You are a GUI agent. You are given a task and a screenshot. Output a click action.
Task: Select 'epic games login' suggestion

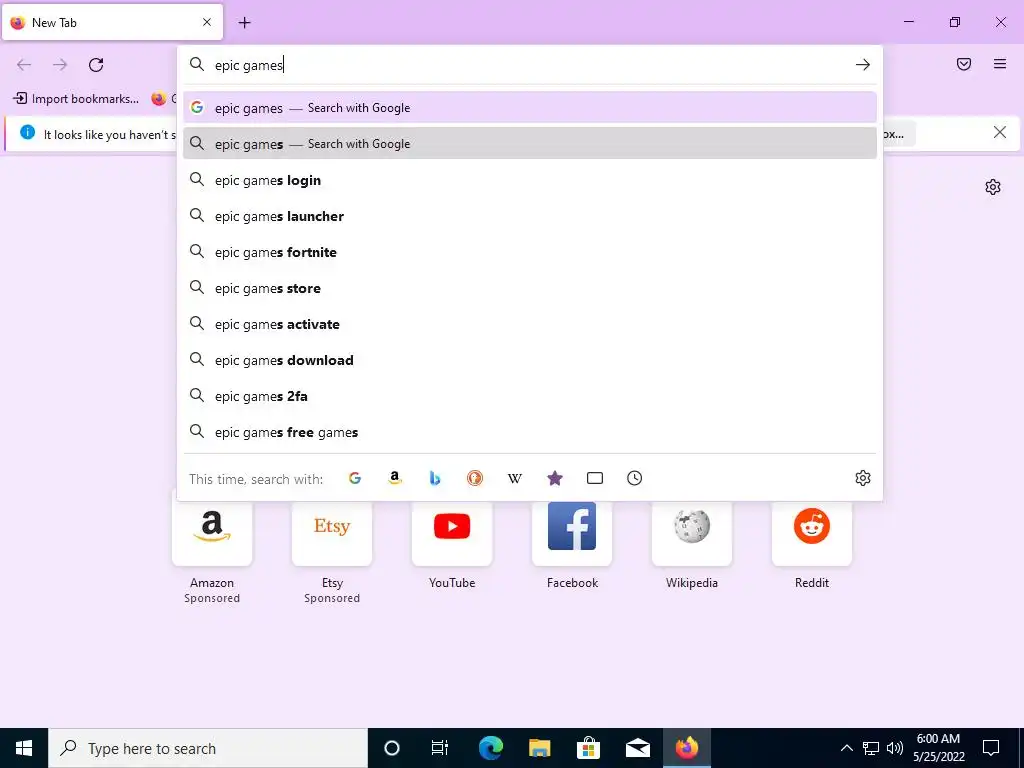(x=530, y=180)
